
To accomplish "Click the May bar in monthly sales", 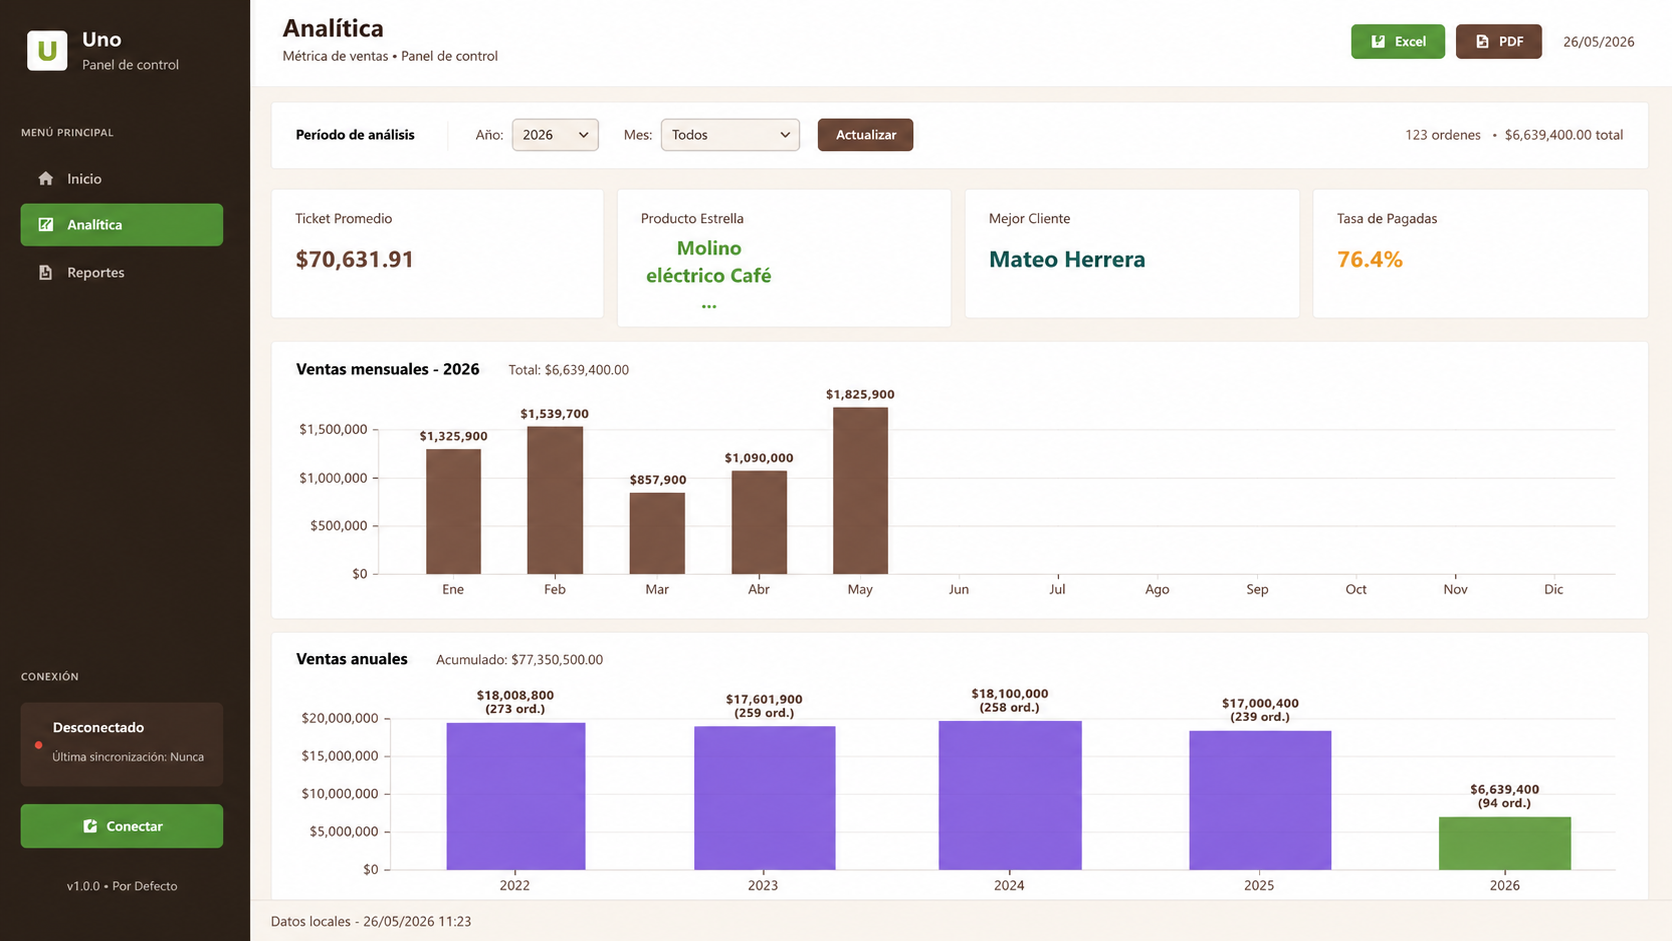I will (x=860, y=490).
